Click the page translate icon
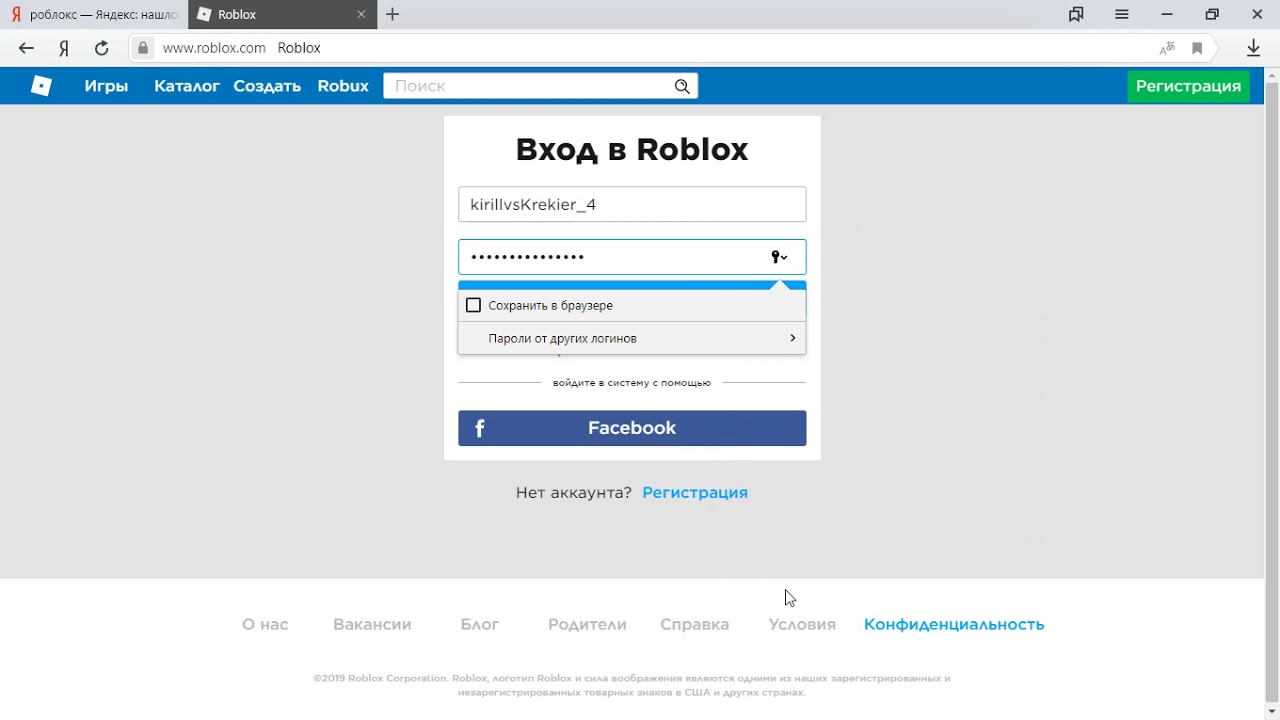Screen dimensions: 1280x720 point(1167,48)
